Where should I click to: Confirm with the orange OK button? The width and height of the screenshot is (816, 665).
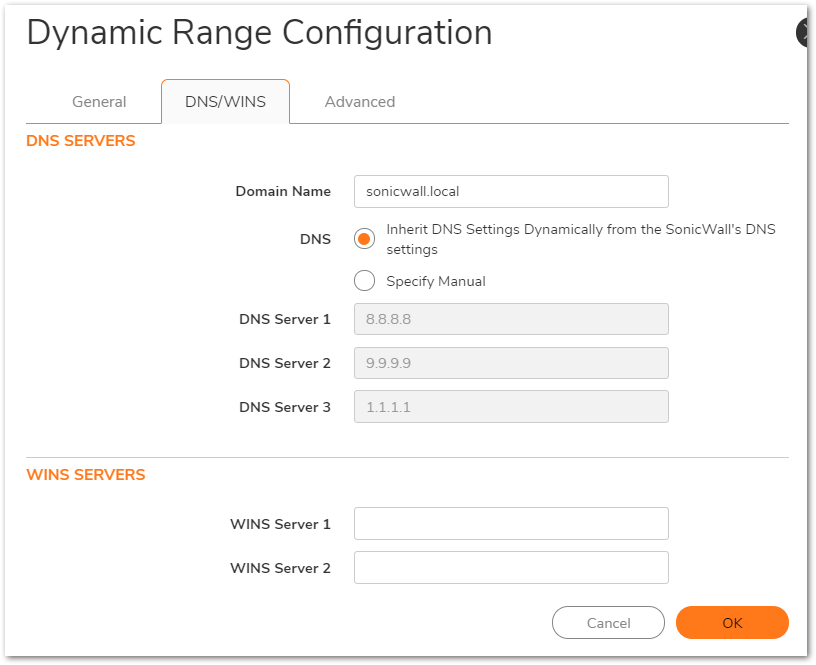point(732,623)
